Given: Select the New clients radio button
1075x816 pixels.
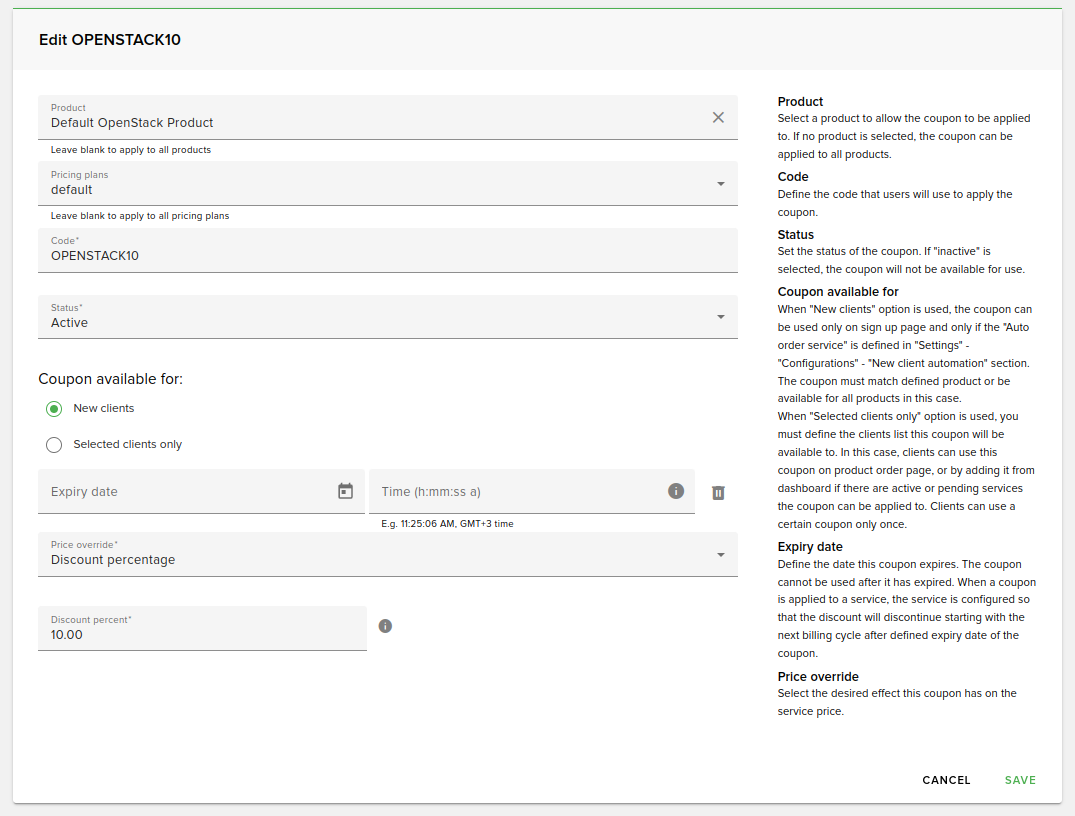Looking at the screenshot, I should pyautogui.click(x=54, y=409).
